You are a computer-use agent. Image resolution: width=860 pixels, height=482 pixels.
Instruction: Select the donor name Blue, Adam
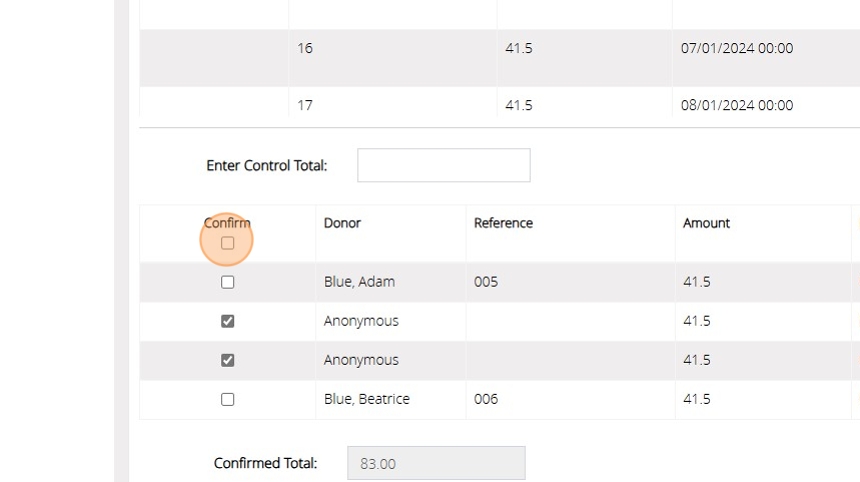click(359, 282)
